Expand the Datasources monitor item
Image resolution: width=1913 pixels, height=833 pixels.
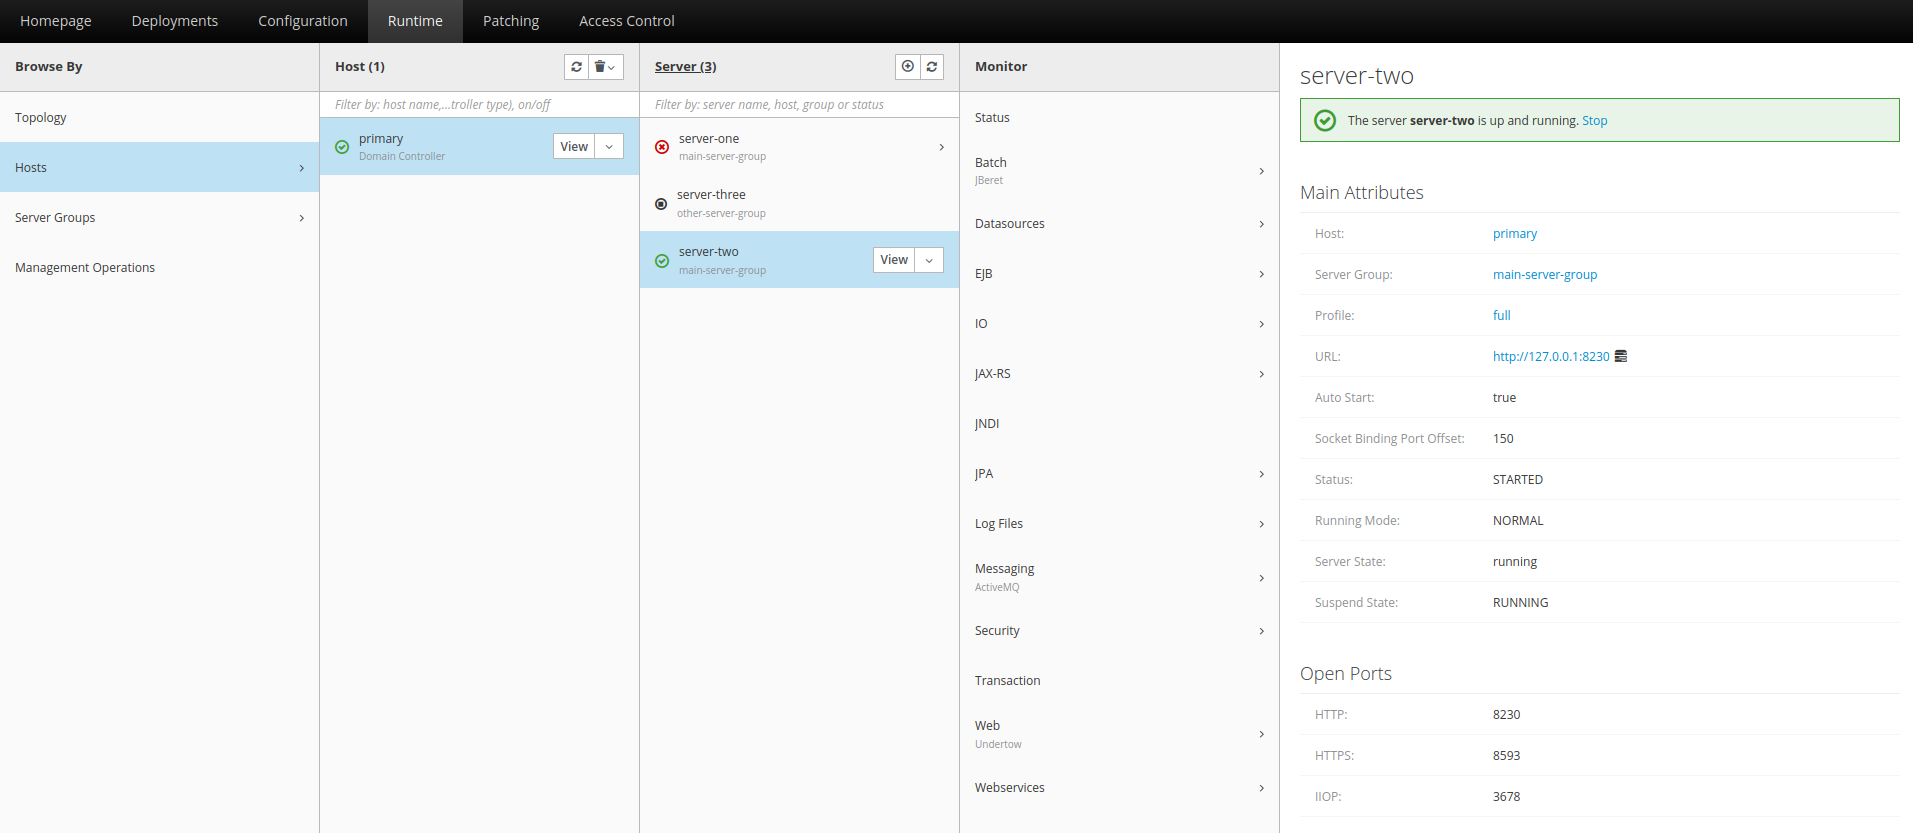coord(1118,224)
